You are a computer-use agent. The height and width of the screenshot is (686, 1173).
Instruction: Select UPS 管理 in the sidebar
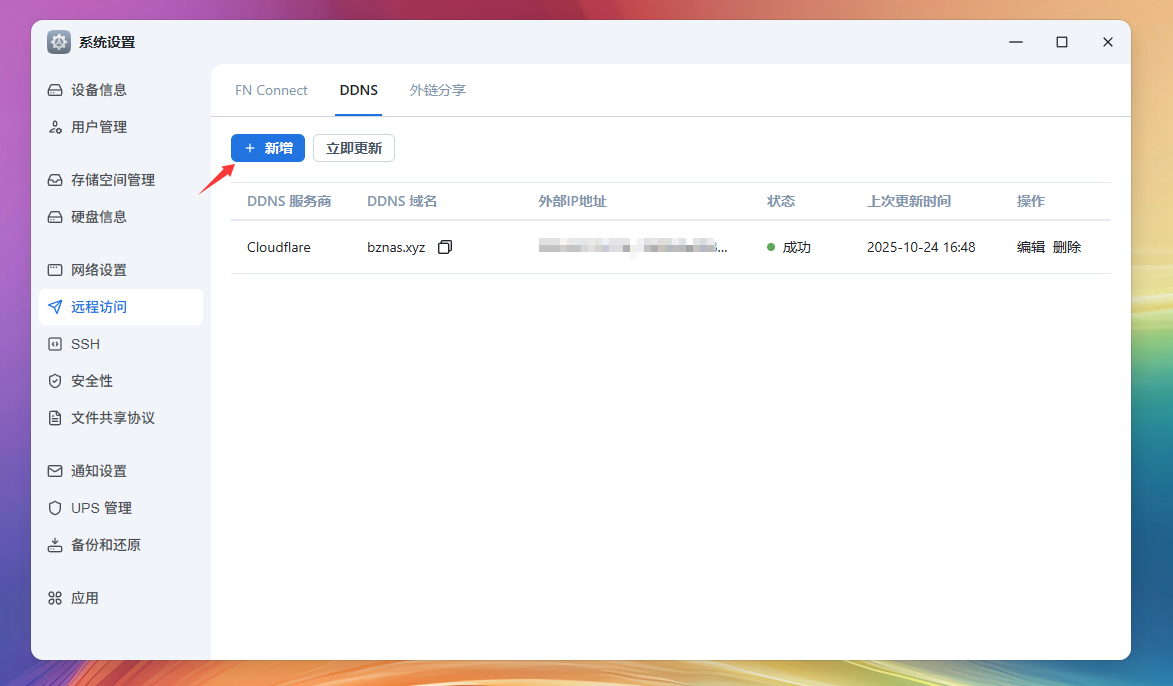pos(101,508)
